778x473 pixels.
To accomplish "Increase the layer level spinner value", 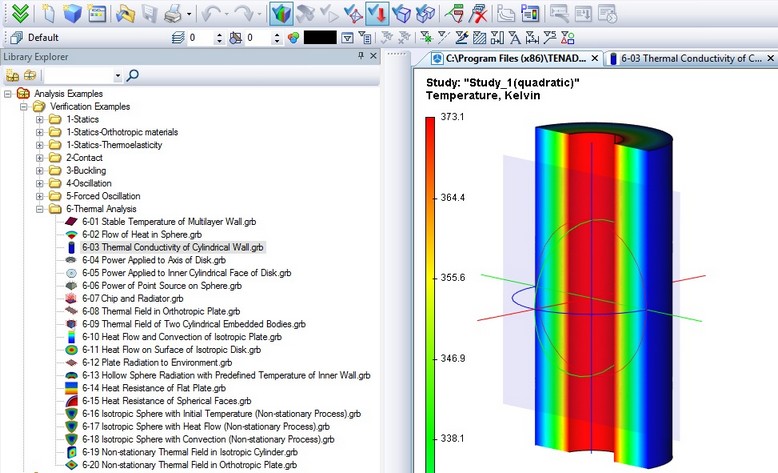I will click(x=219, y=34).
